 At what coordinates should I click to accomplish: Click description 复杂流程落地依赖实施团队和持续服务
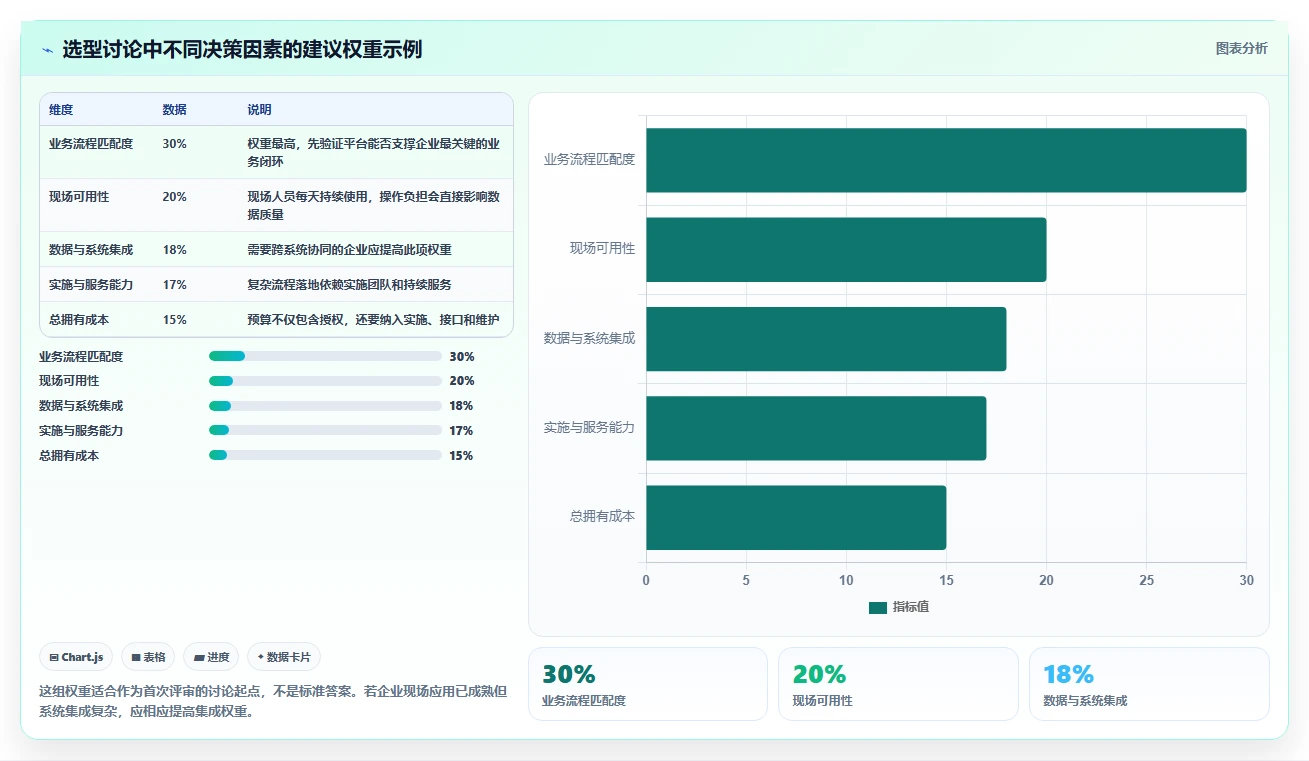pyautogui.click(x=350, y=285)
